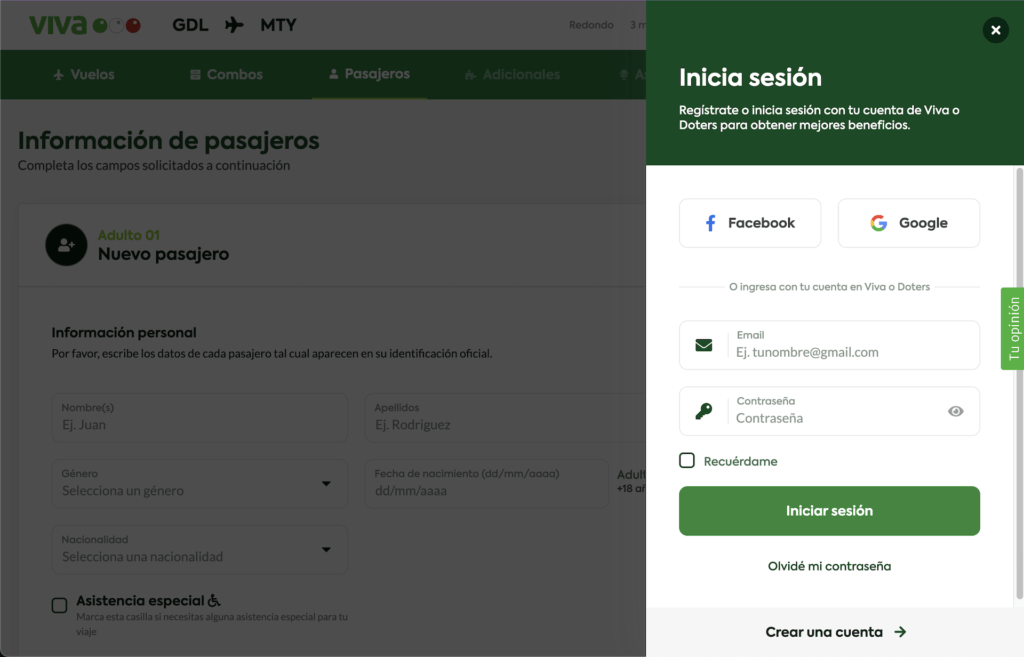Go to the Combos tab
This screenshot has width=1024, height=657.
pyautogui.click(x=226, y=74)
